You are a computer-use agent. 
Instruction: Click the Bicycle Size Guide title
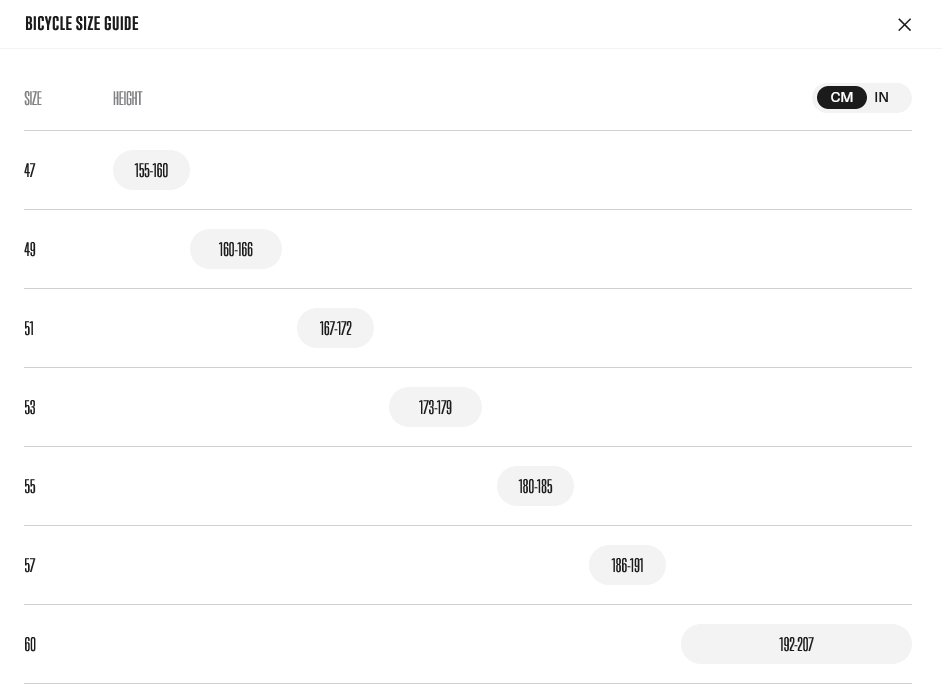point(81,23)
